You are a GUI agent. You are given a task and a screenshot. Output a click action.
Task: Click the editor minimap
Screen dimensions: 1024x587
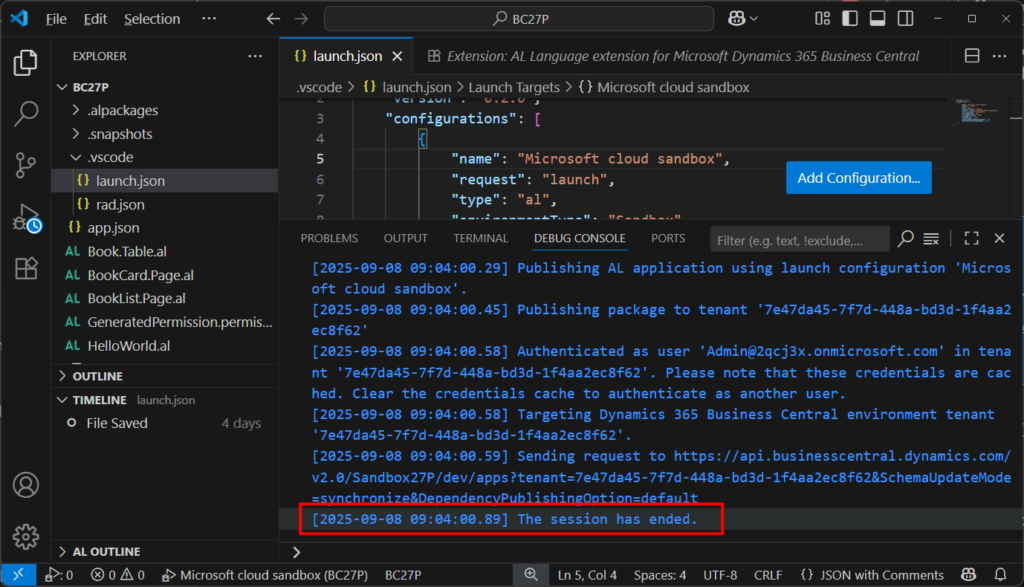pyautogui.click(x=969, y=112)
